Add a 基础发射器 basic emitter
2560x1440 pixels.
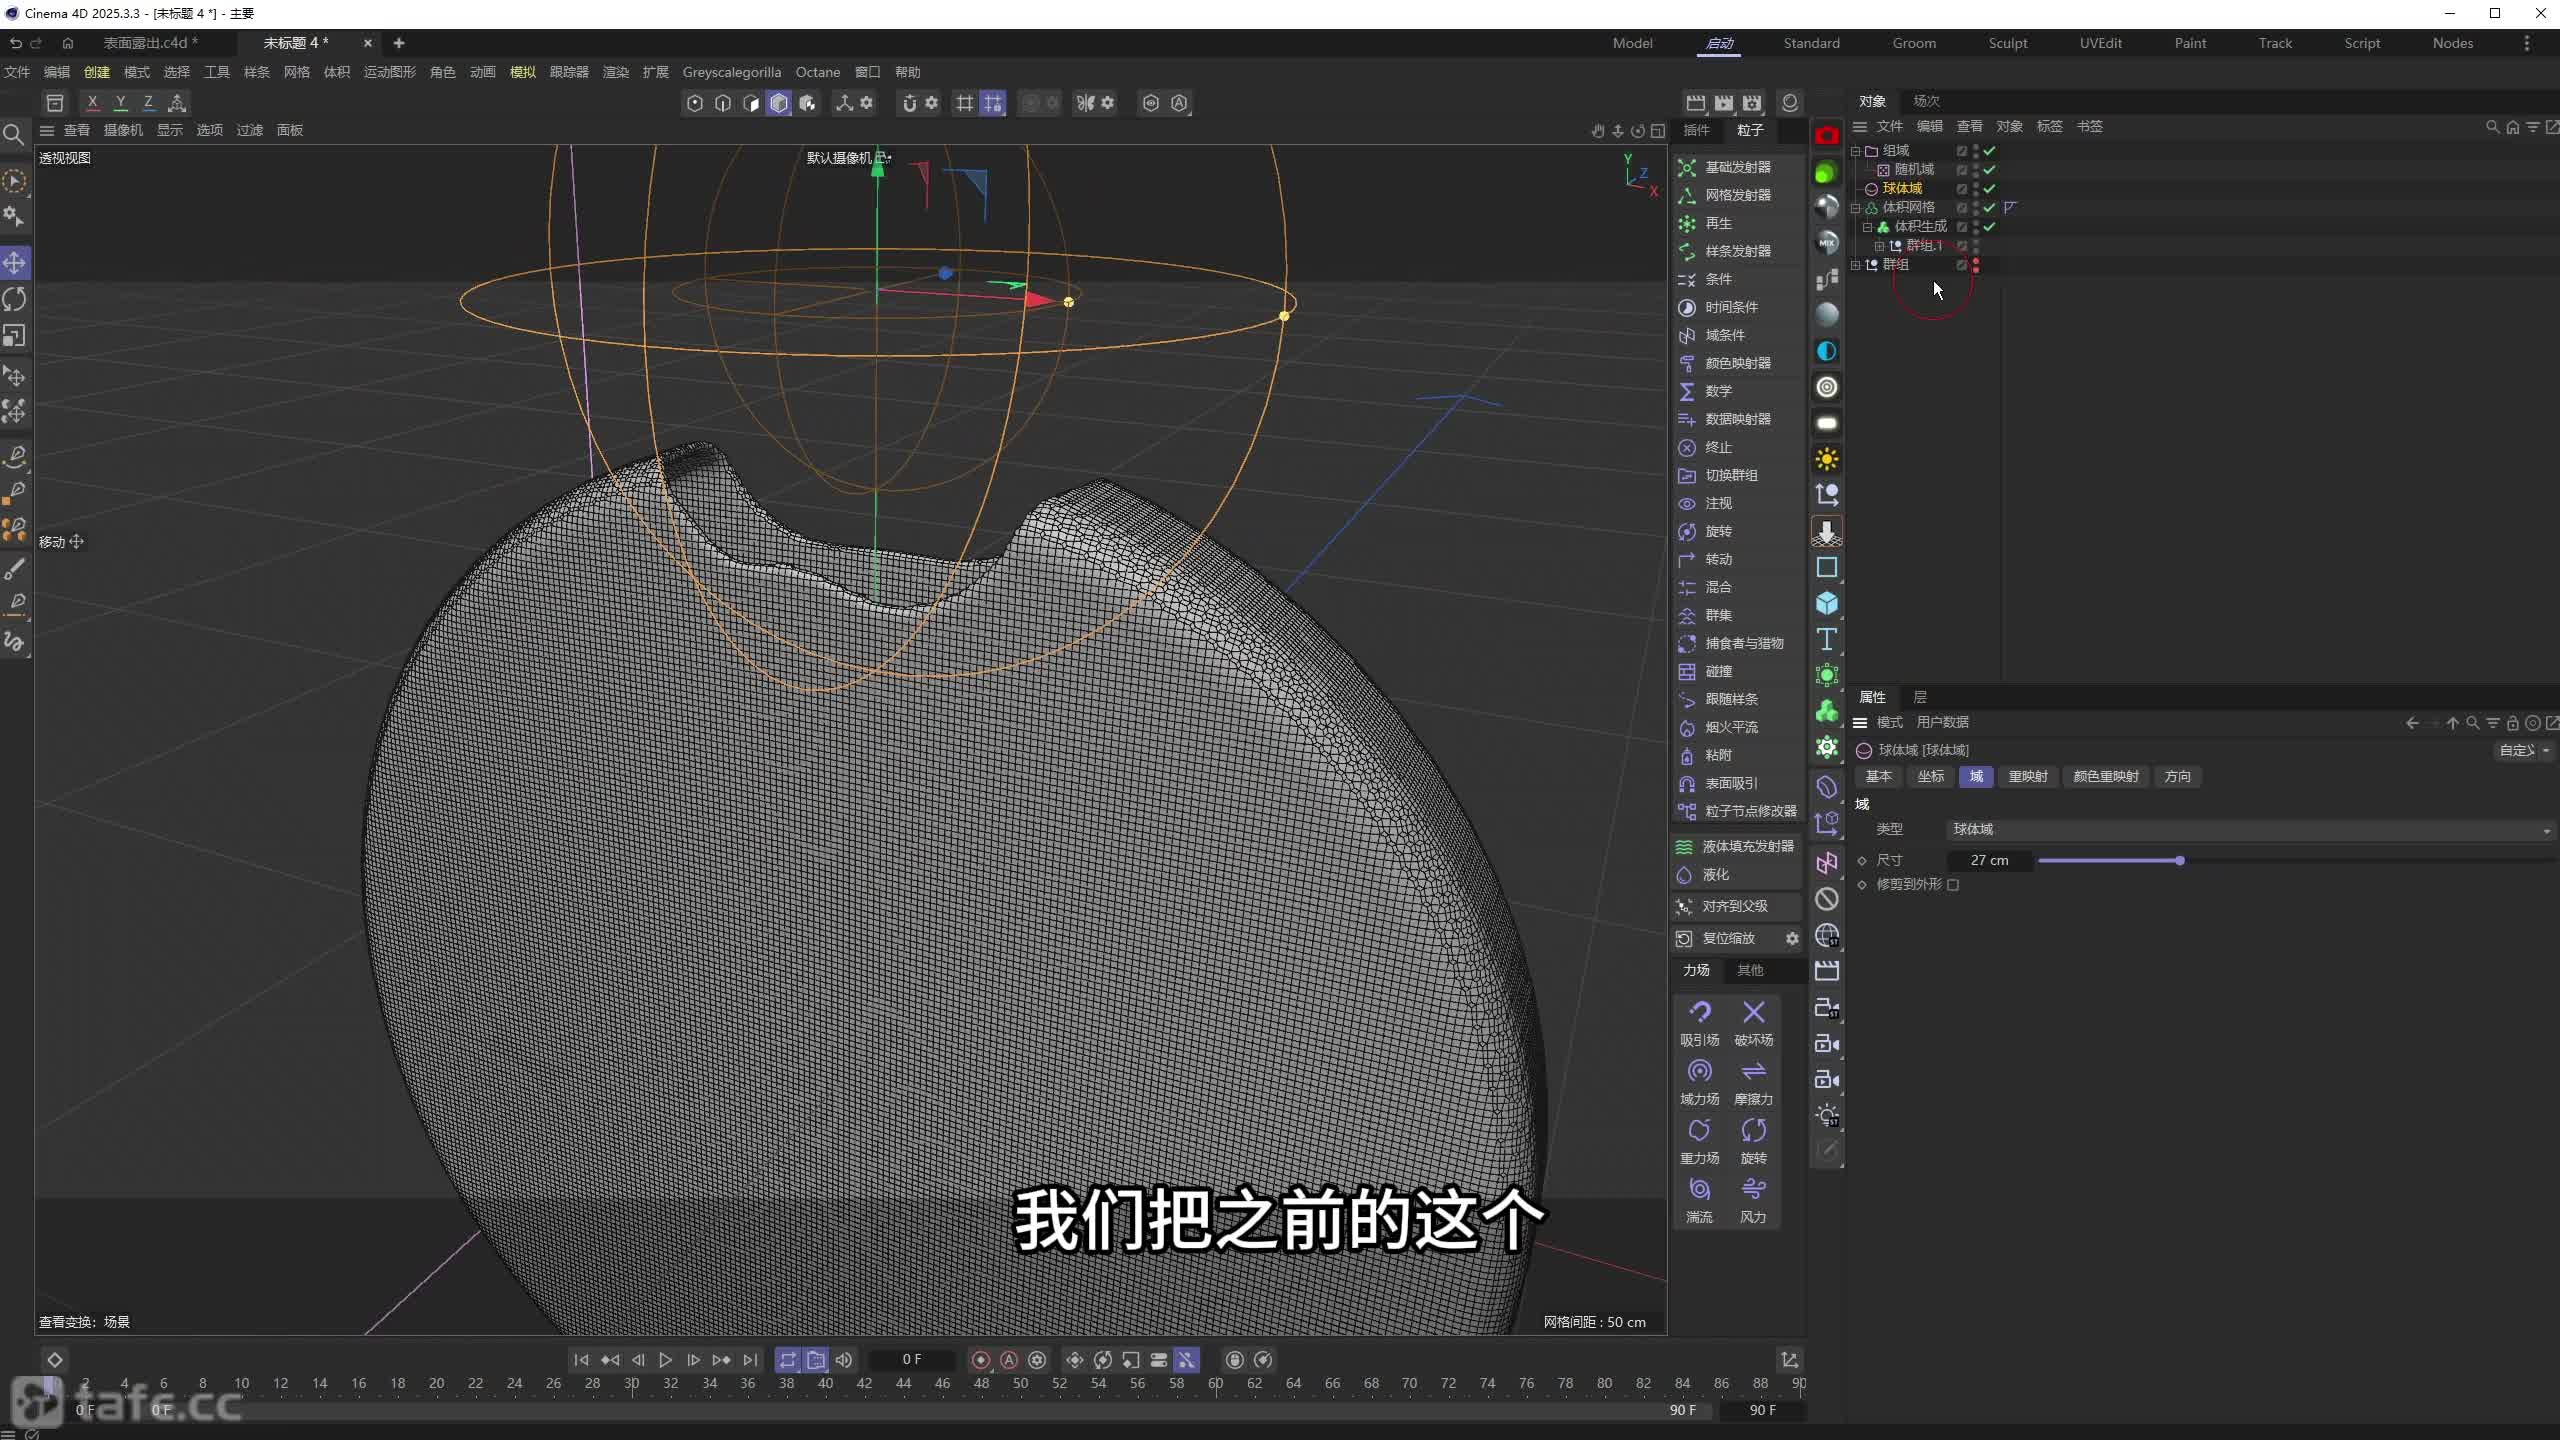coord(1737,167)
